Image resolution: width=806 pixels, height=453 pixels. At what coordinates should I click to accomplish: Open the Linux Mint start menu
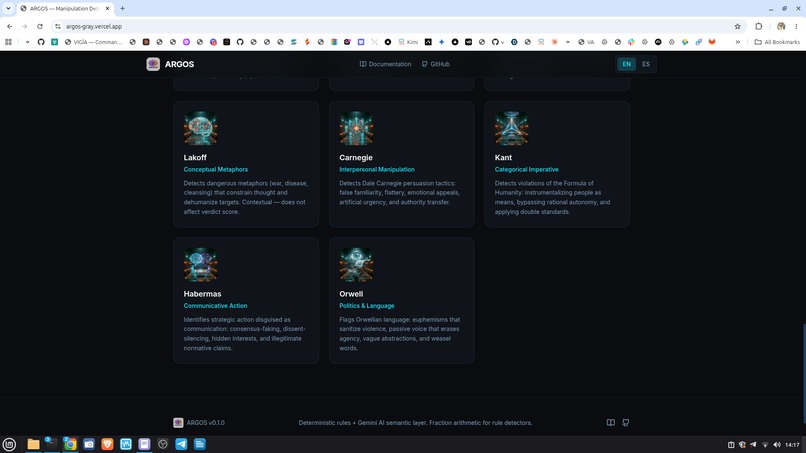click(9, 444)
